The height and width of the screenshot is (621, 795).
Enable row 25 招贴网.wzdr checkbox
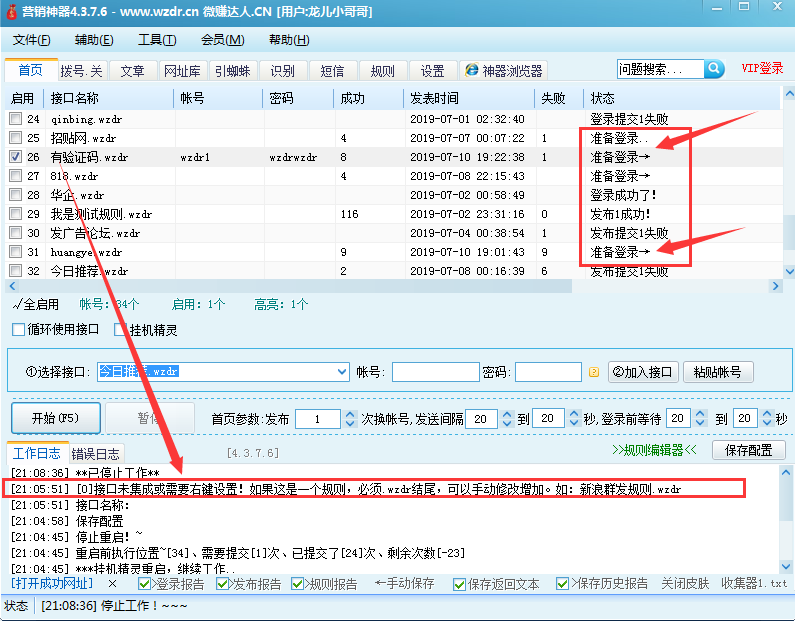pyautogui.click(x=16, y=137)
